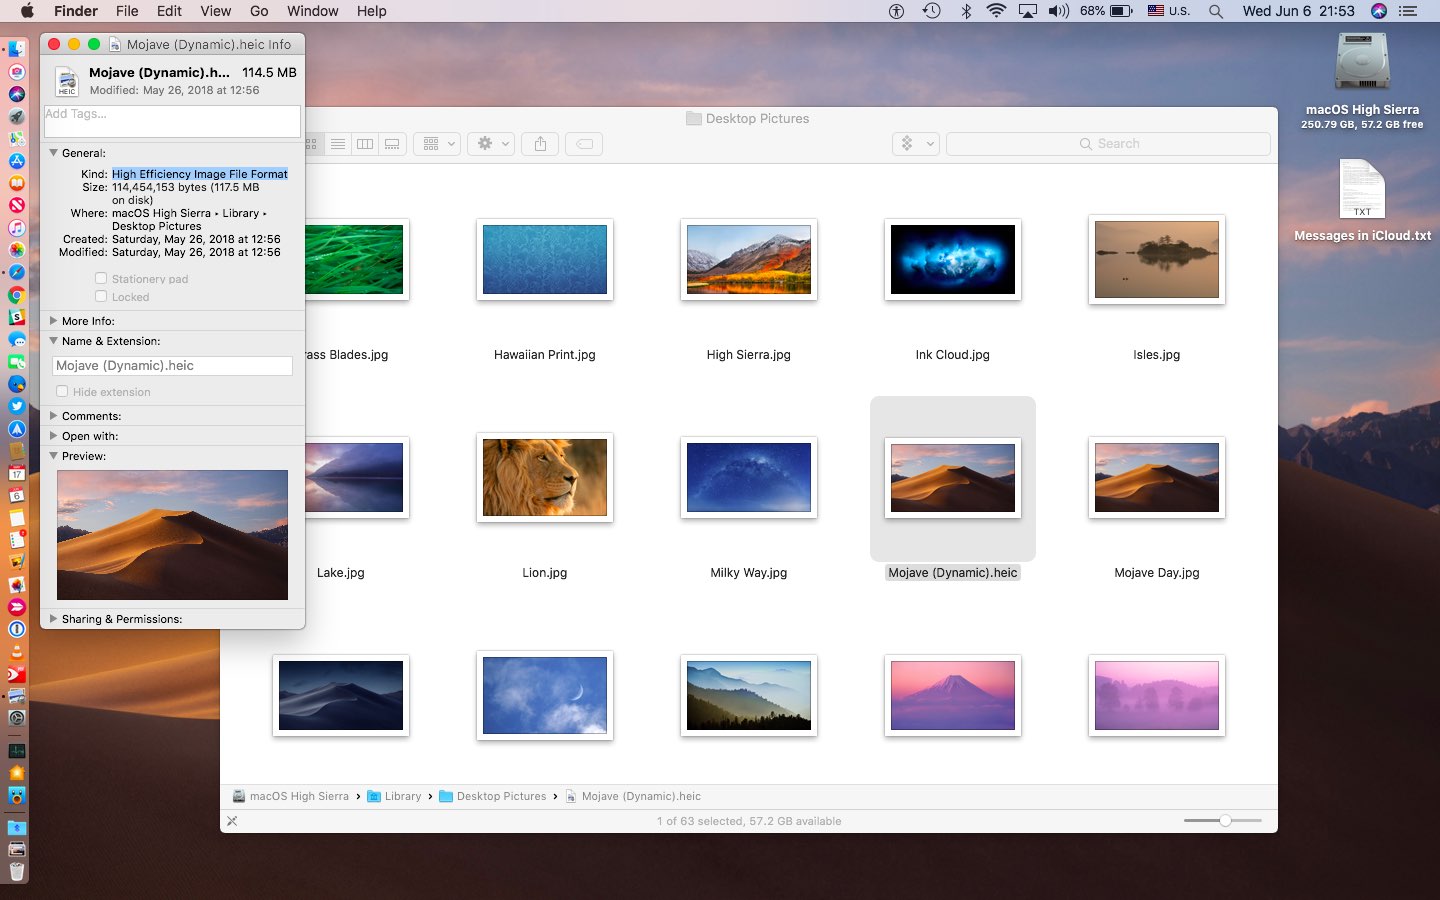Open Google Chrome from the Dock
This screenshot has height=900, width=1440.
17,295
